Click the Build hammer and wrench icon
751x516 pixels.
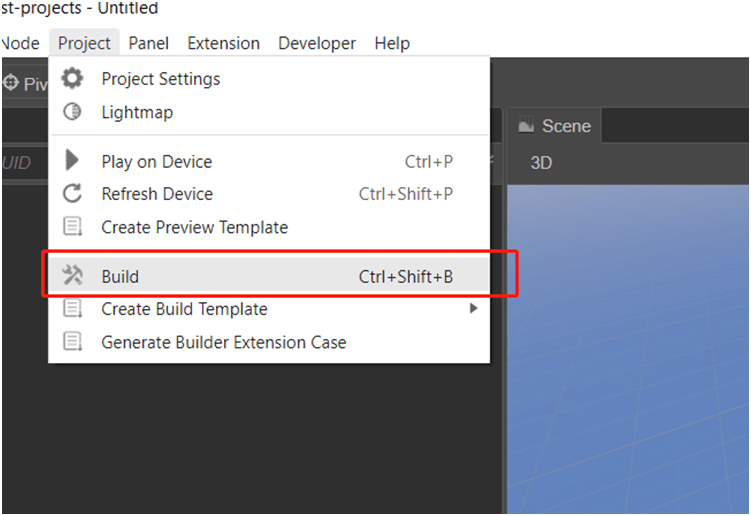point(72,275)
